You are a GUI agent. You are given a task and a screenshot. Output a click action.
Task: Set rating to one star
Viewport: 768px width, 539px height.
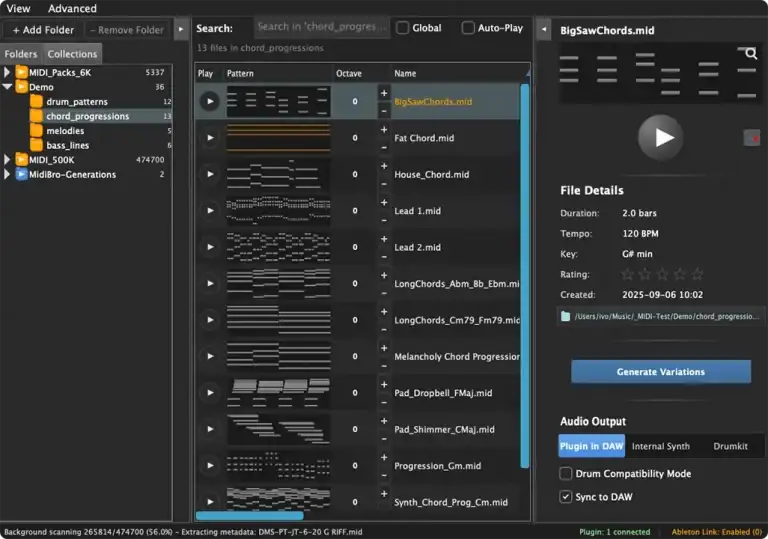point(627,274)
